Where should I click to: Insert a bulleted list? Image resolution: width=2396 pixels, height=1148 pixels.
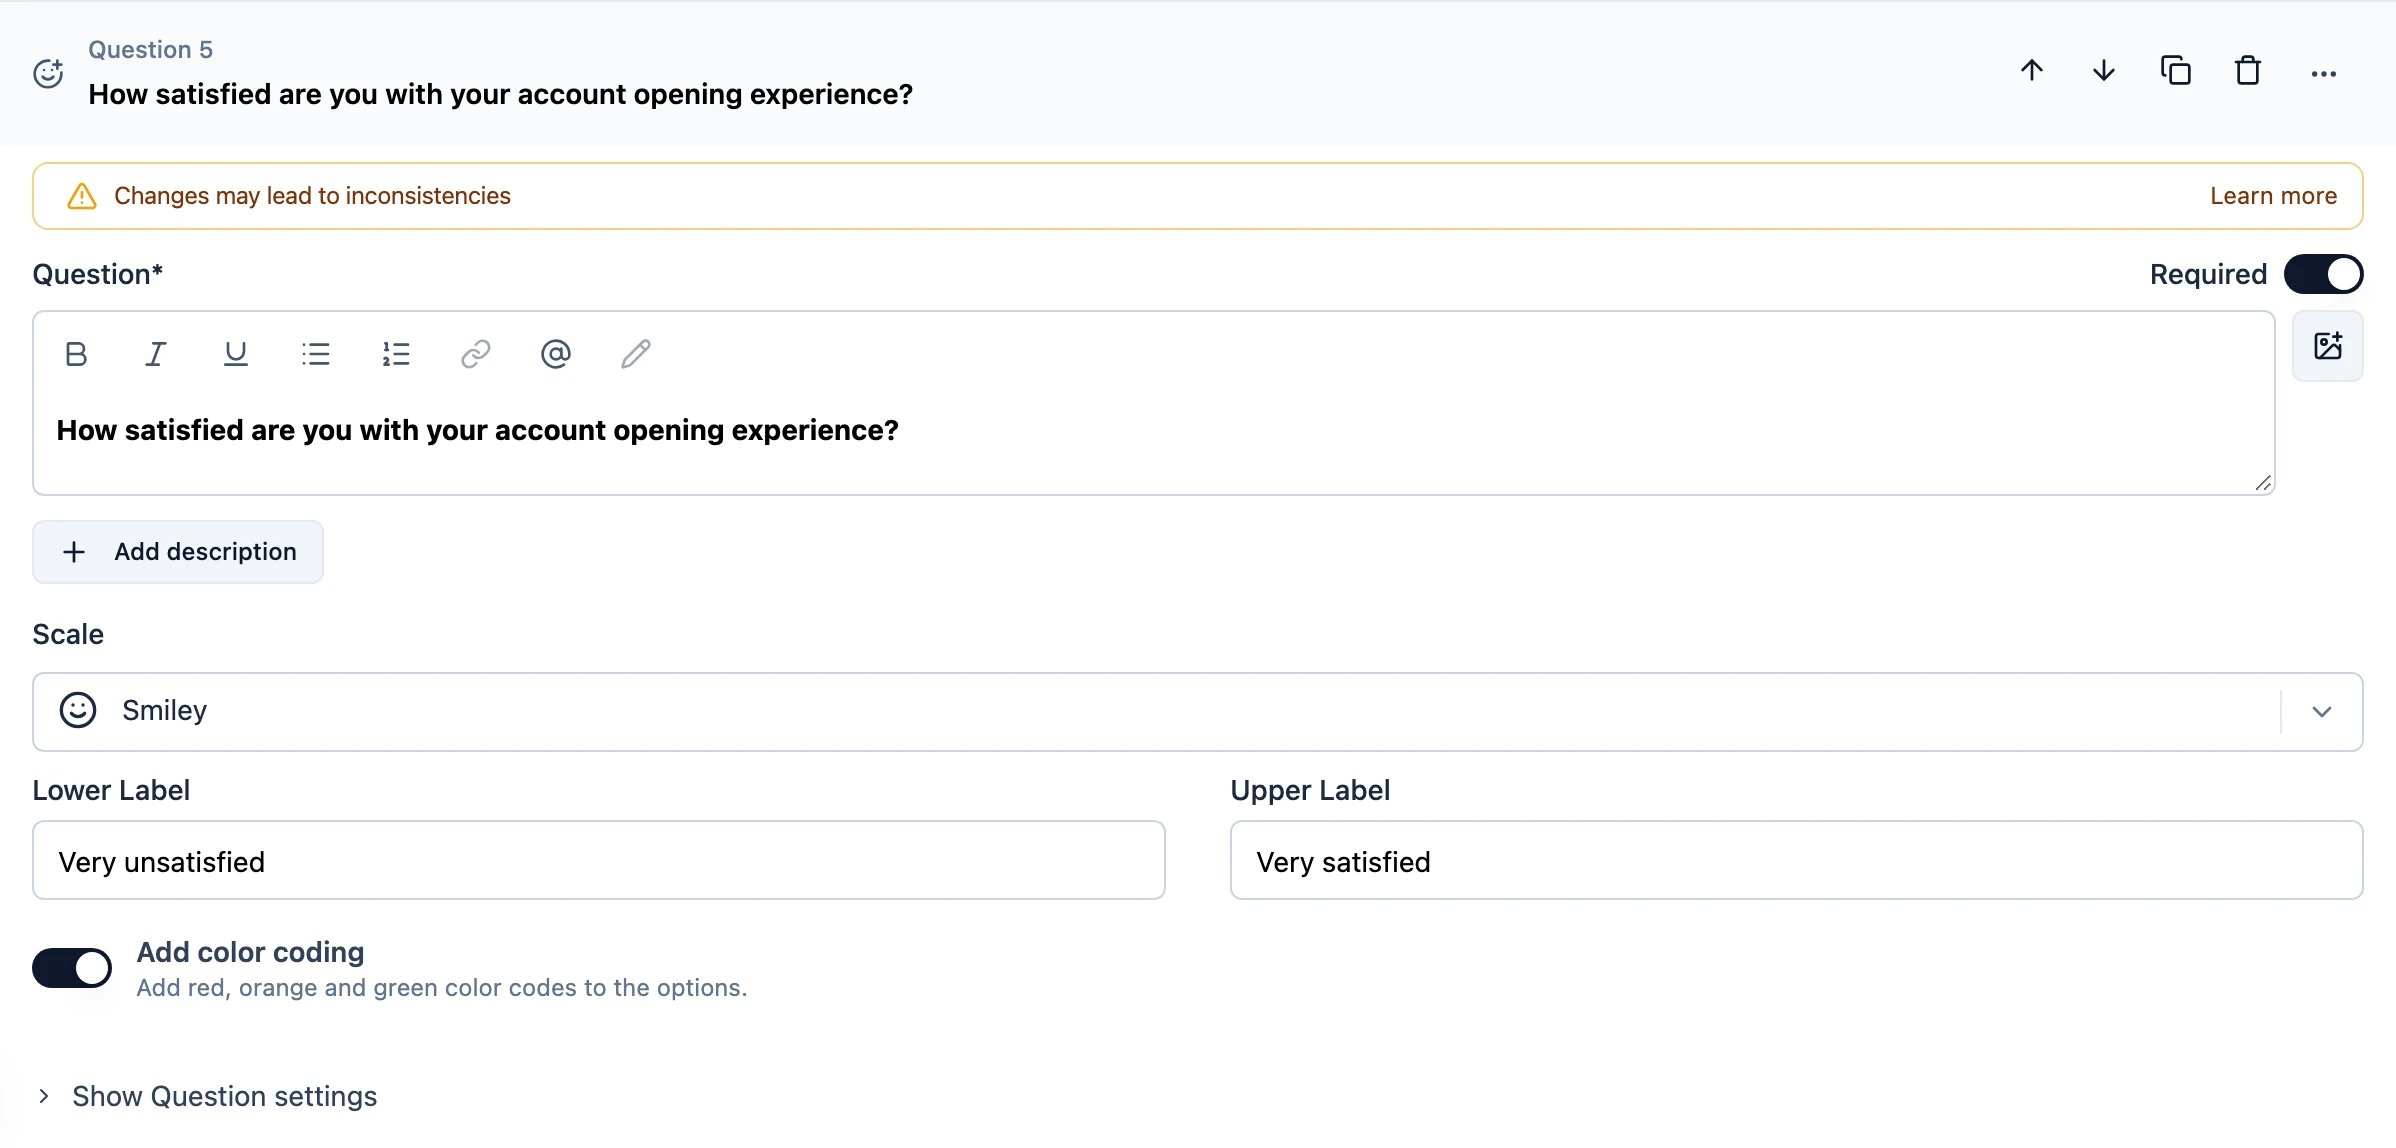coord(316,354)
